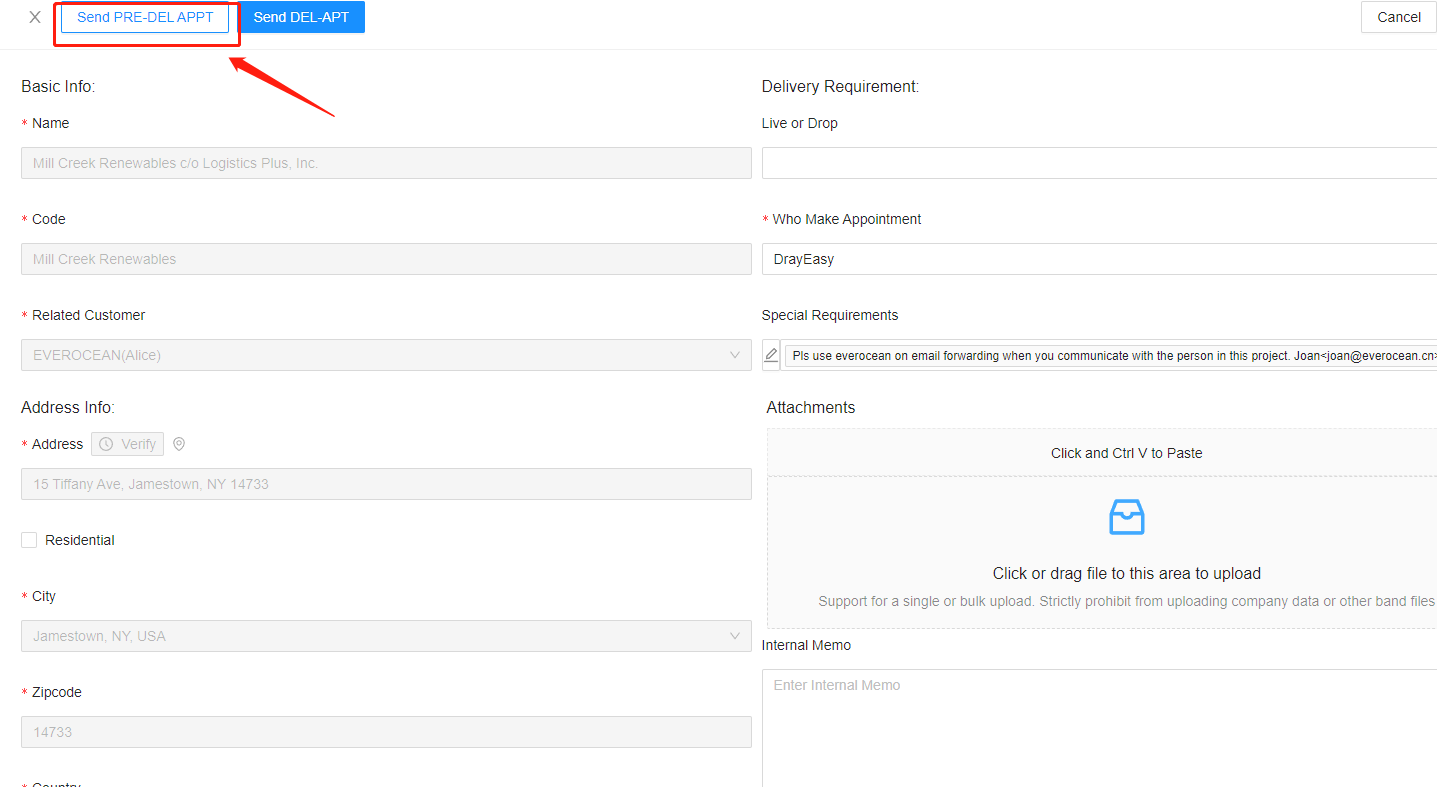1437x787 pixels.
Task: Click the Address field with Tiffany Ave
Action: pyautogui.click(x=386, y=484)
